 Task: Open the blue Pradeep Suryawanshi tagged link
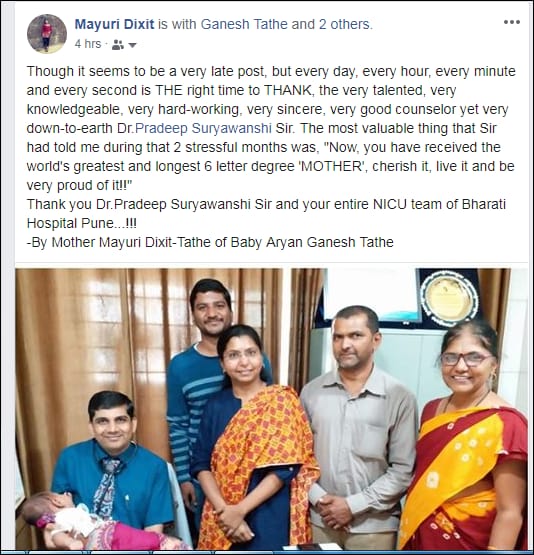click(x=203, y=128)
